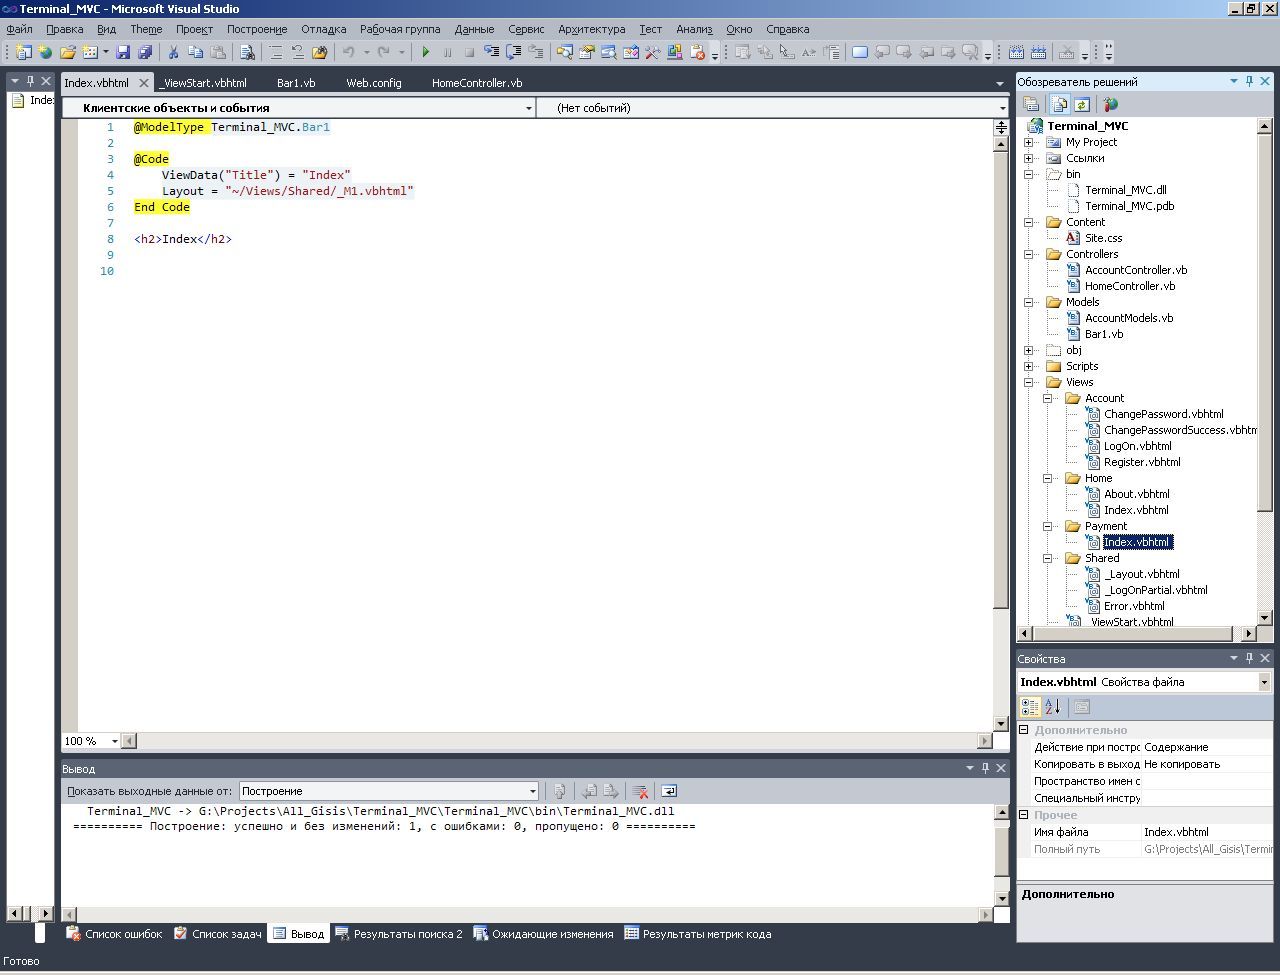Click the Property Pages icon in Properties panel

tap(1082, 707)
